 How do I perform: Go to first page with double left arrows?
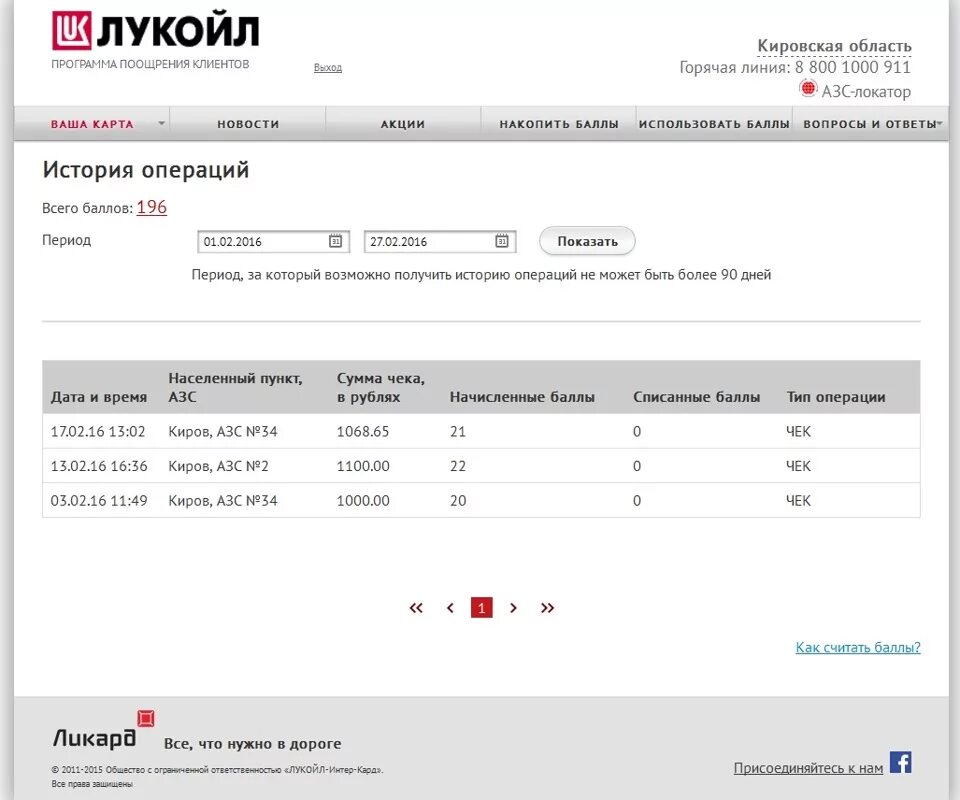pyautogui.click(x=416, y=608)
